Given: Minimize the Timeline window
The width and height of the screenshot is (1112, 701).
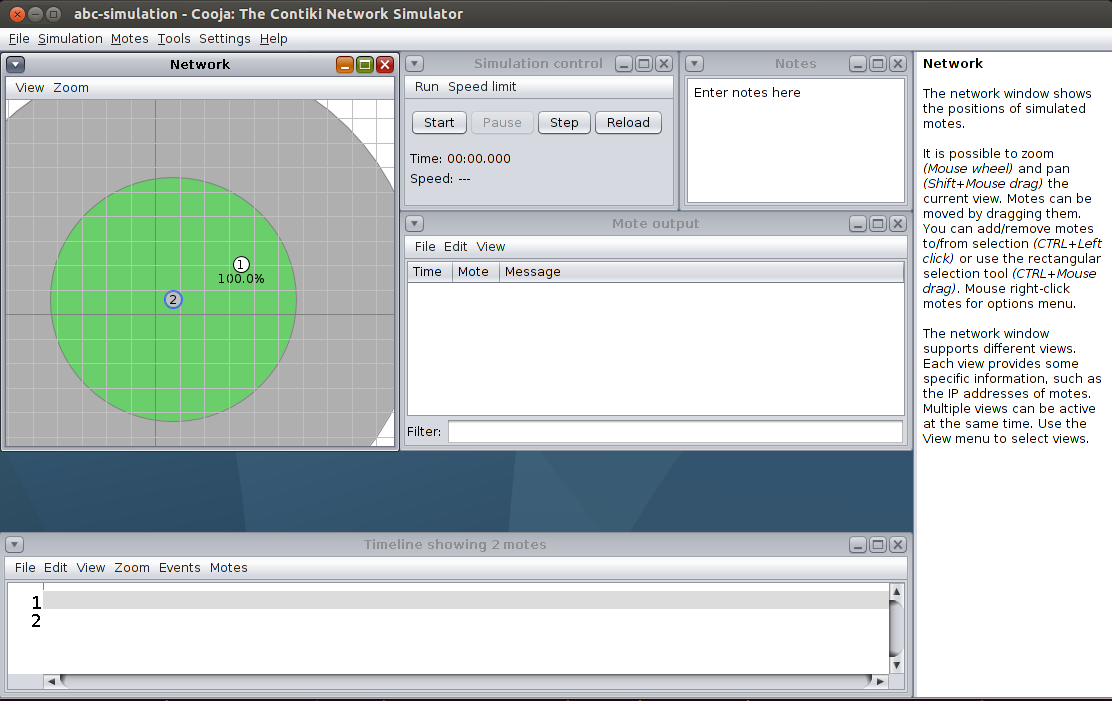Looking at the screenshot, I should pyautogui.click(x=858, y=545).
